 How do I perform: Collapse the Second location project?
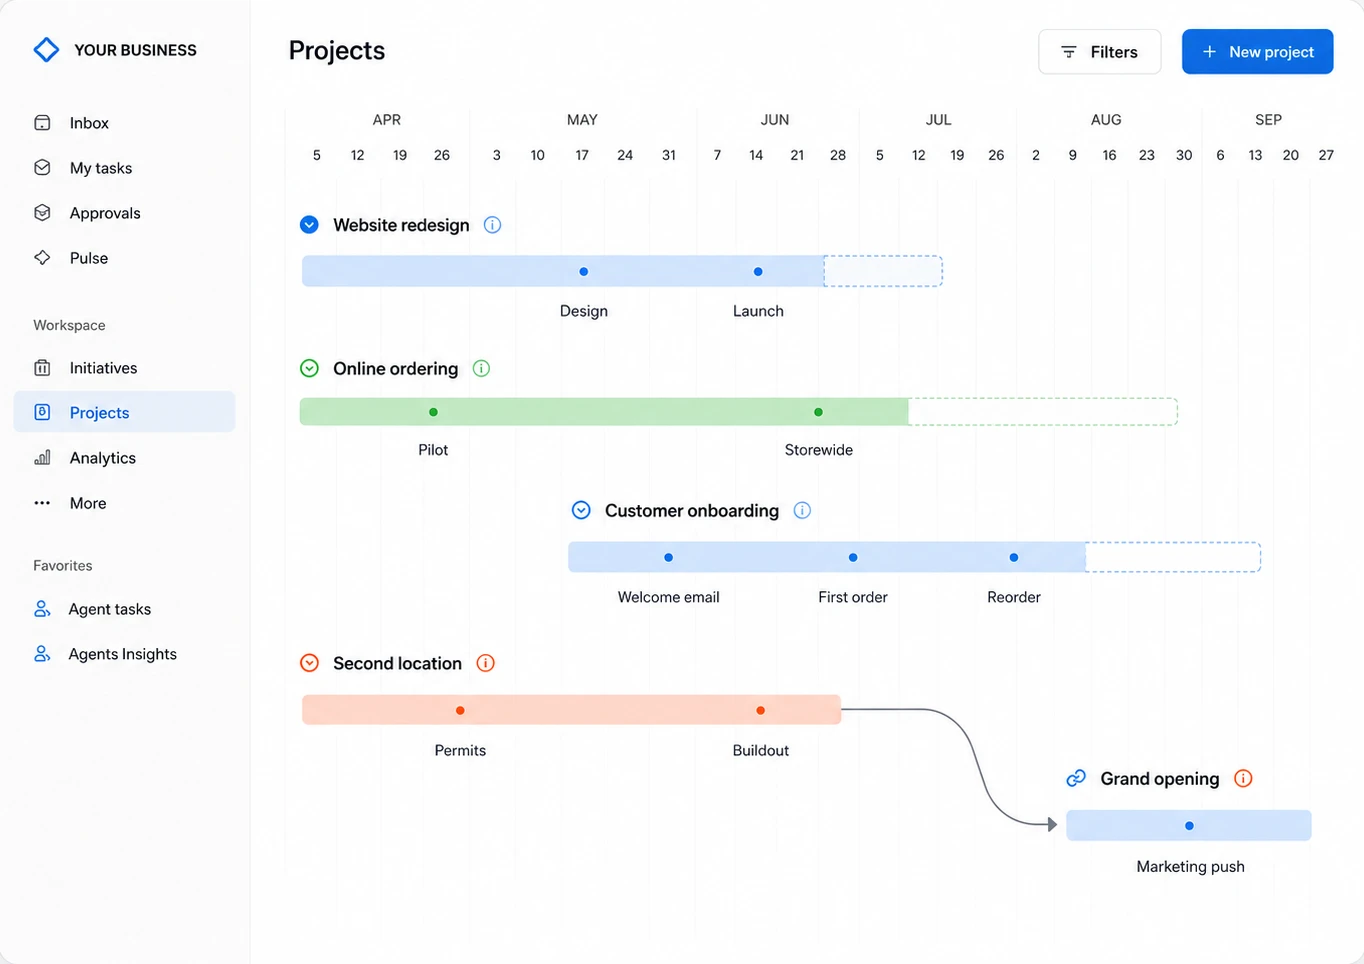pyautogui.click(x=309, y=663)
